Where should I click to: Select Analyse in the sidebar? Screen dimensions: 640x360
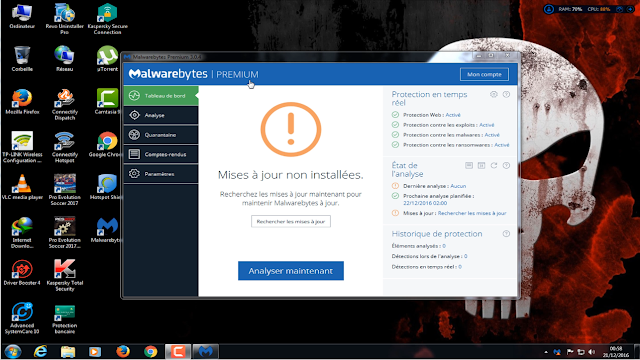pyautogui.click(x=161, y=116)
